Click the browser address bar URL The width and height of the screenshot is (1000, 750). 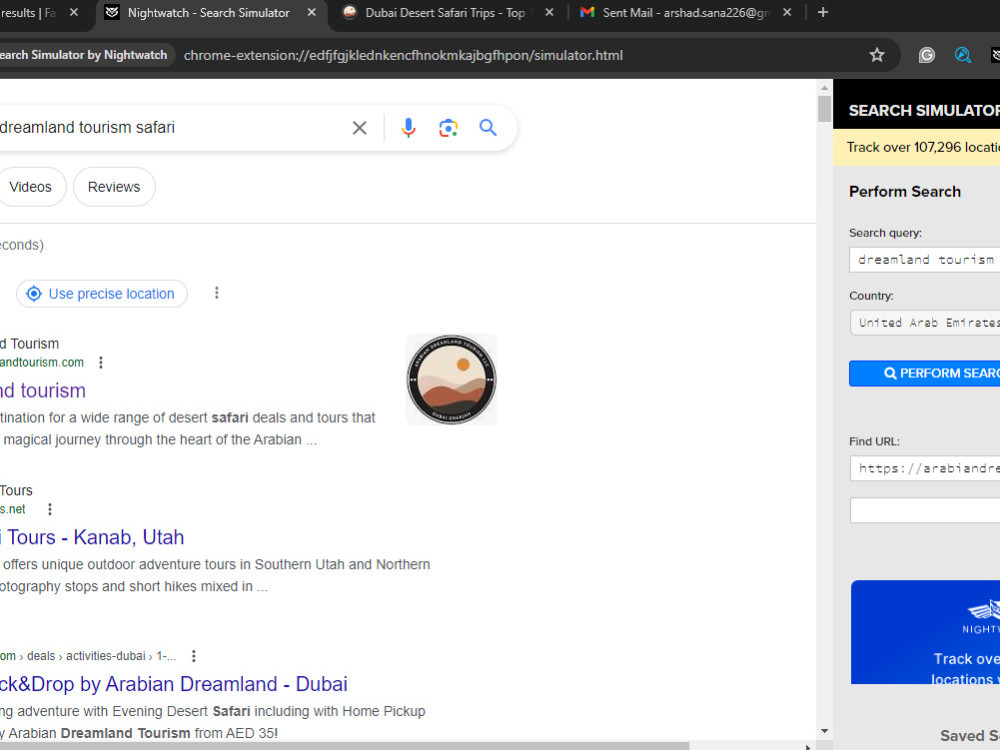(403, 55)
